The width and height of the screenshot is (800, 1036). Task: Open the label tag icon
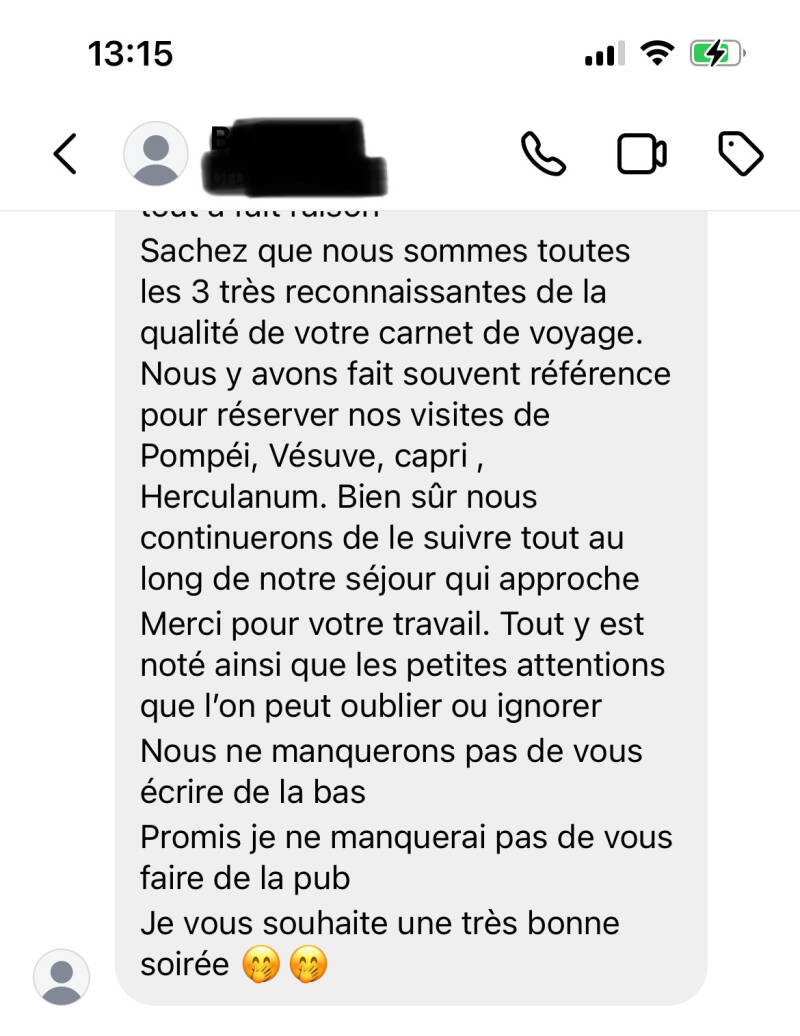[741, 154]
